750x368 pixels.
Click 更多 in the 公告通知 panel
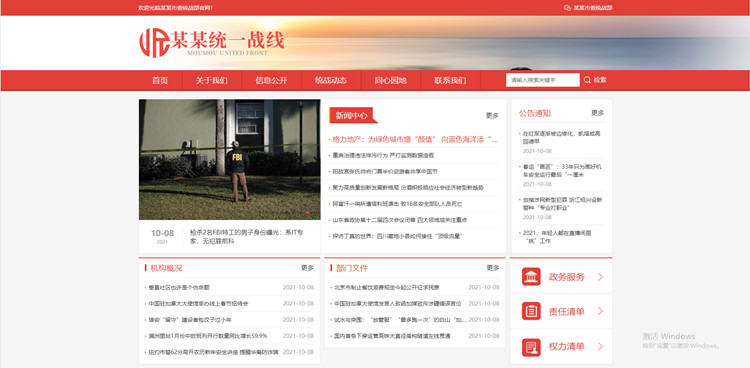597,113
